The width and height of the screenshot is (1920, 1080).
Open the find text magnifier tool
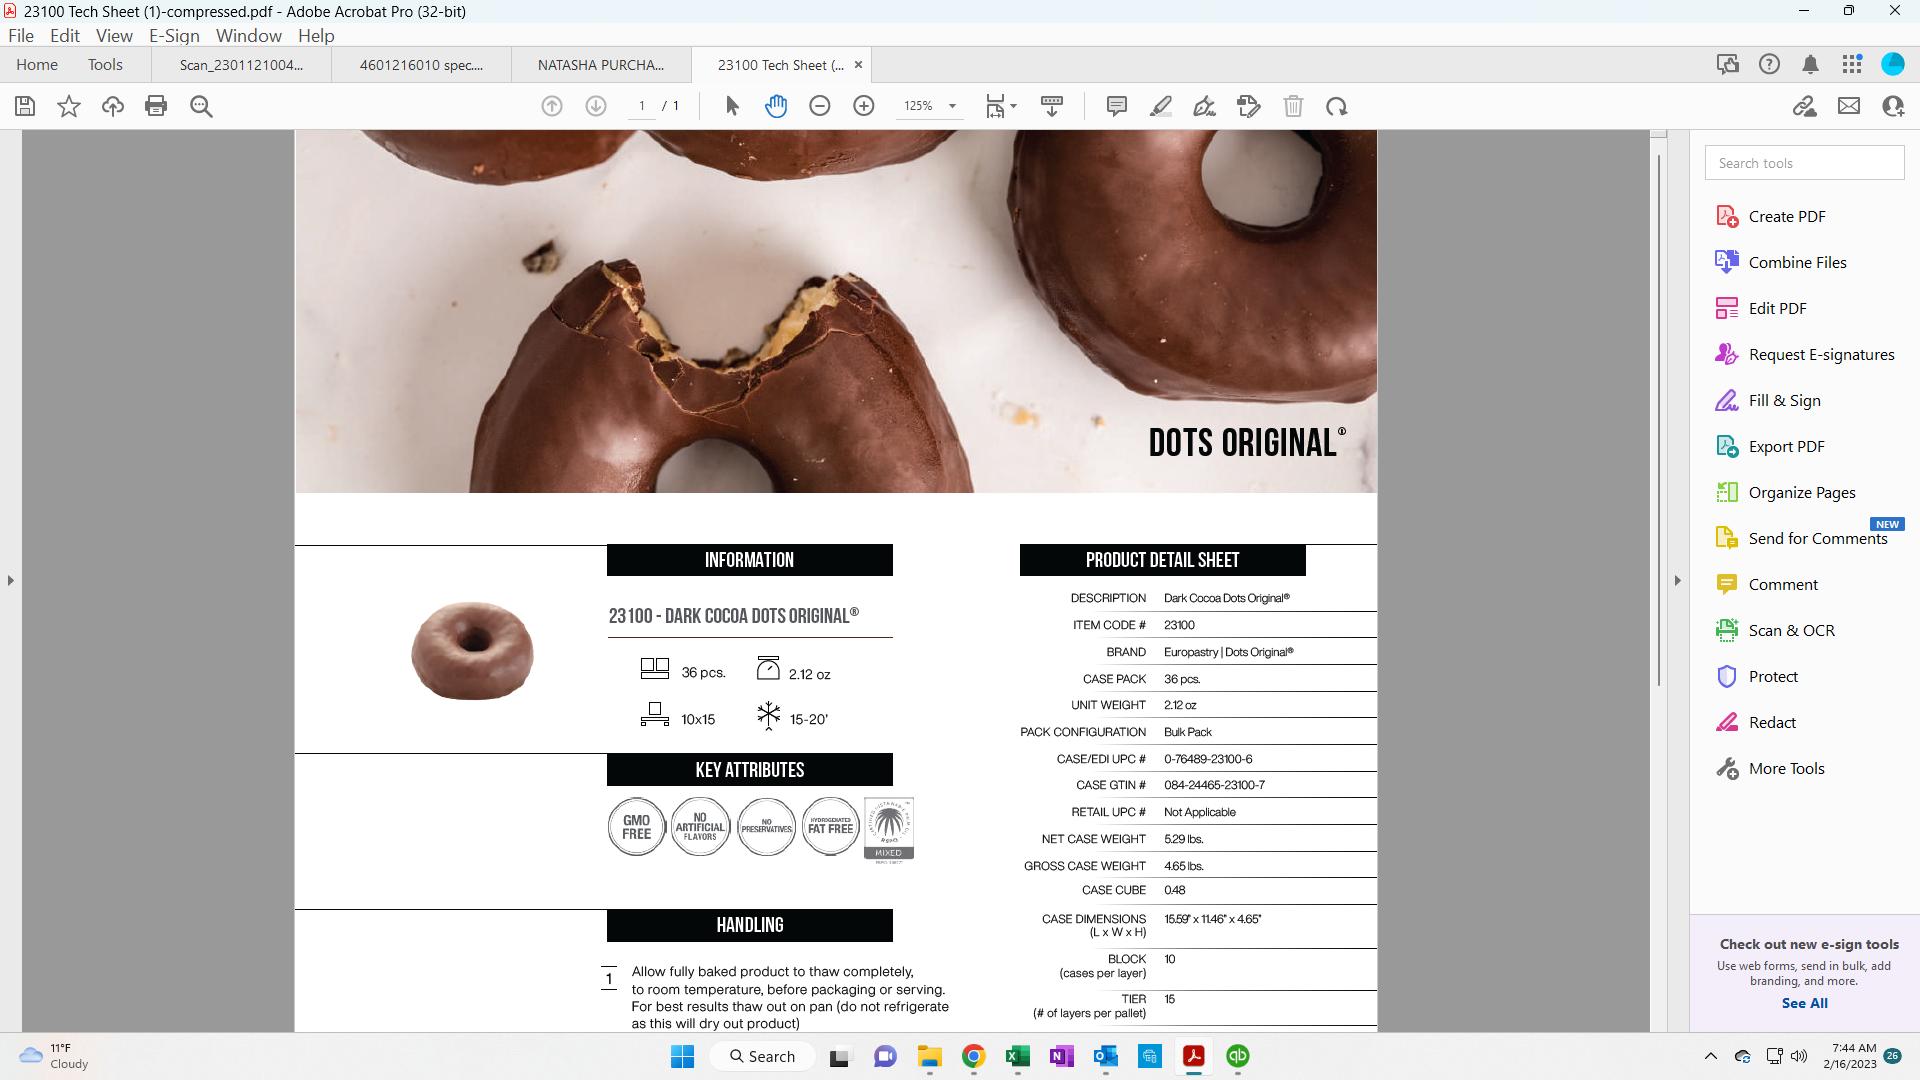(201, 106)
